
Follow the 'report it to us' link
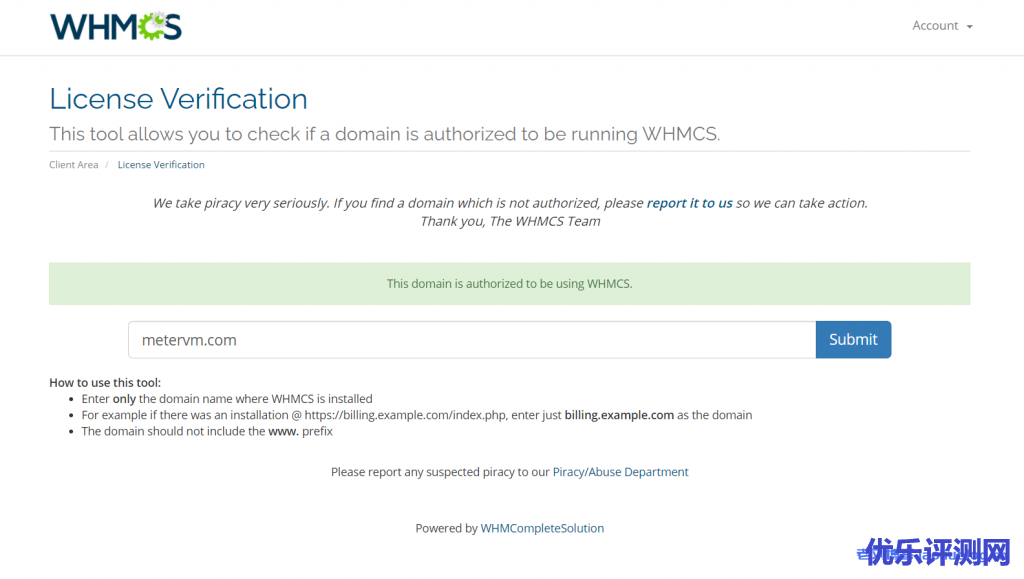click(x=689, y=203)
